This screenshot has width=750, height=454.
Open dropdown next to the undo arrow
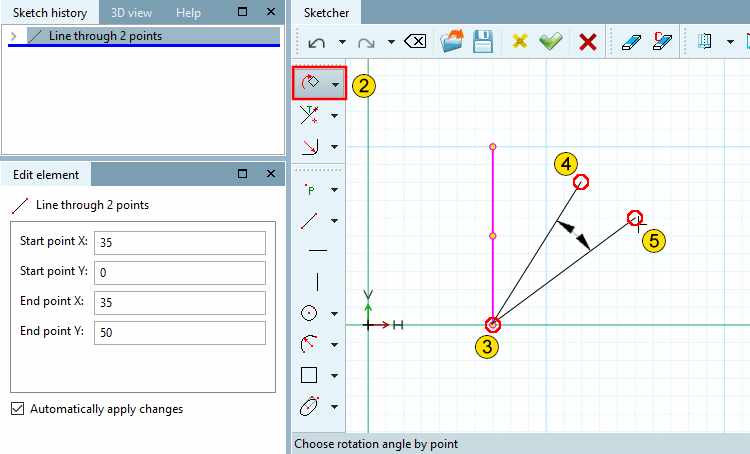342,42
